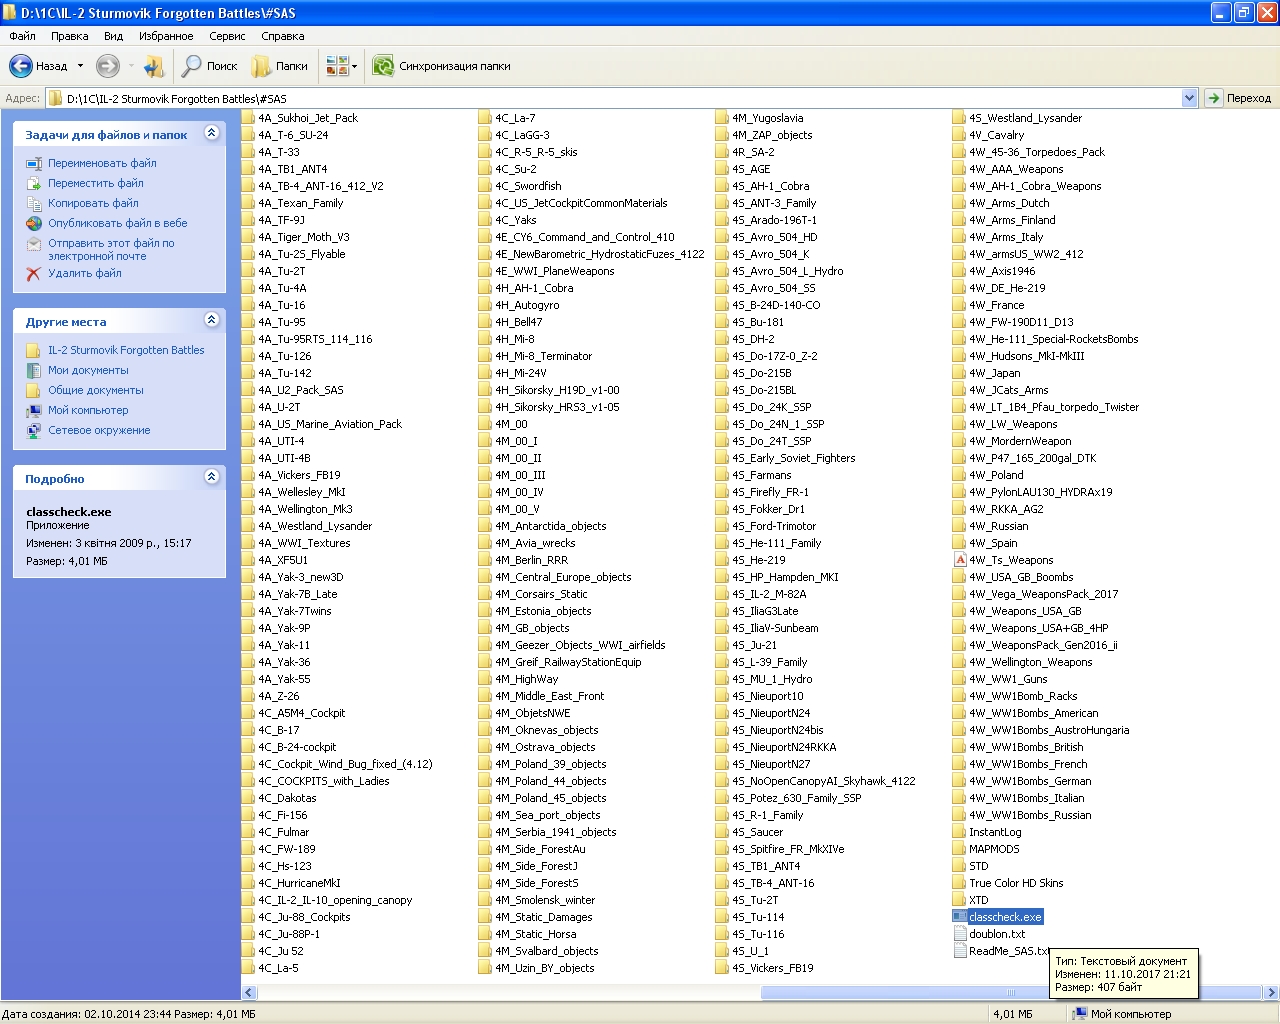Click into the address path field
Image resolution: width=1280 pixels, height=1024 pixels.
click(620, 98)
